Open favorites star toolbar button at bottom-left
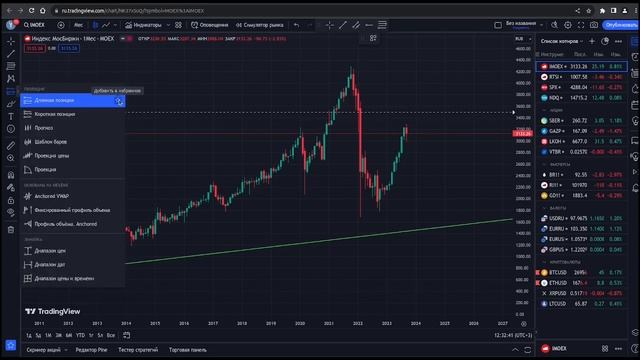Viewport: 640px width, 360px height. coord(11,345)
